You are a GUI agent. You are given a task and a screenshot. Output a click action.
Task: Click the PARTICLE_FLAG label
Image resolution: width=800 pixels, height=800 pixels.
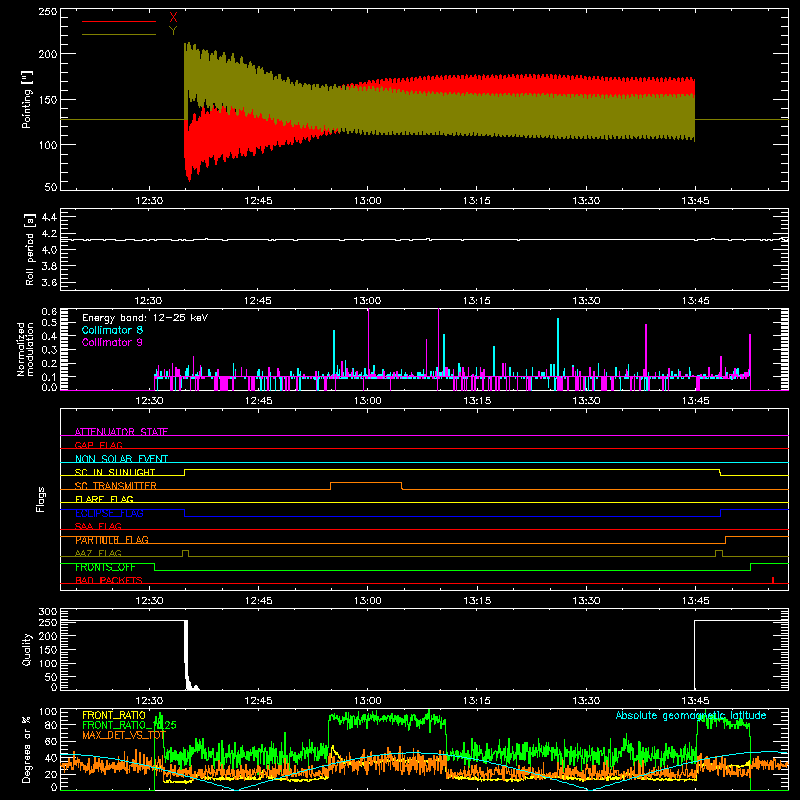point(112,540)
